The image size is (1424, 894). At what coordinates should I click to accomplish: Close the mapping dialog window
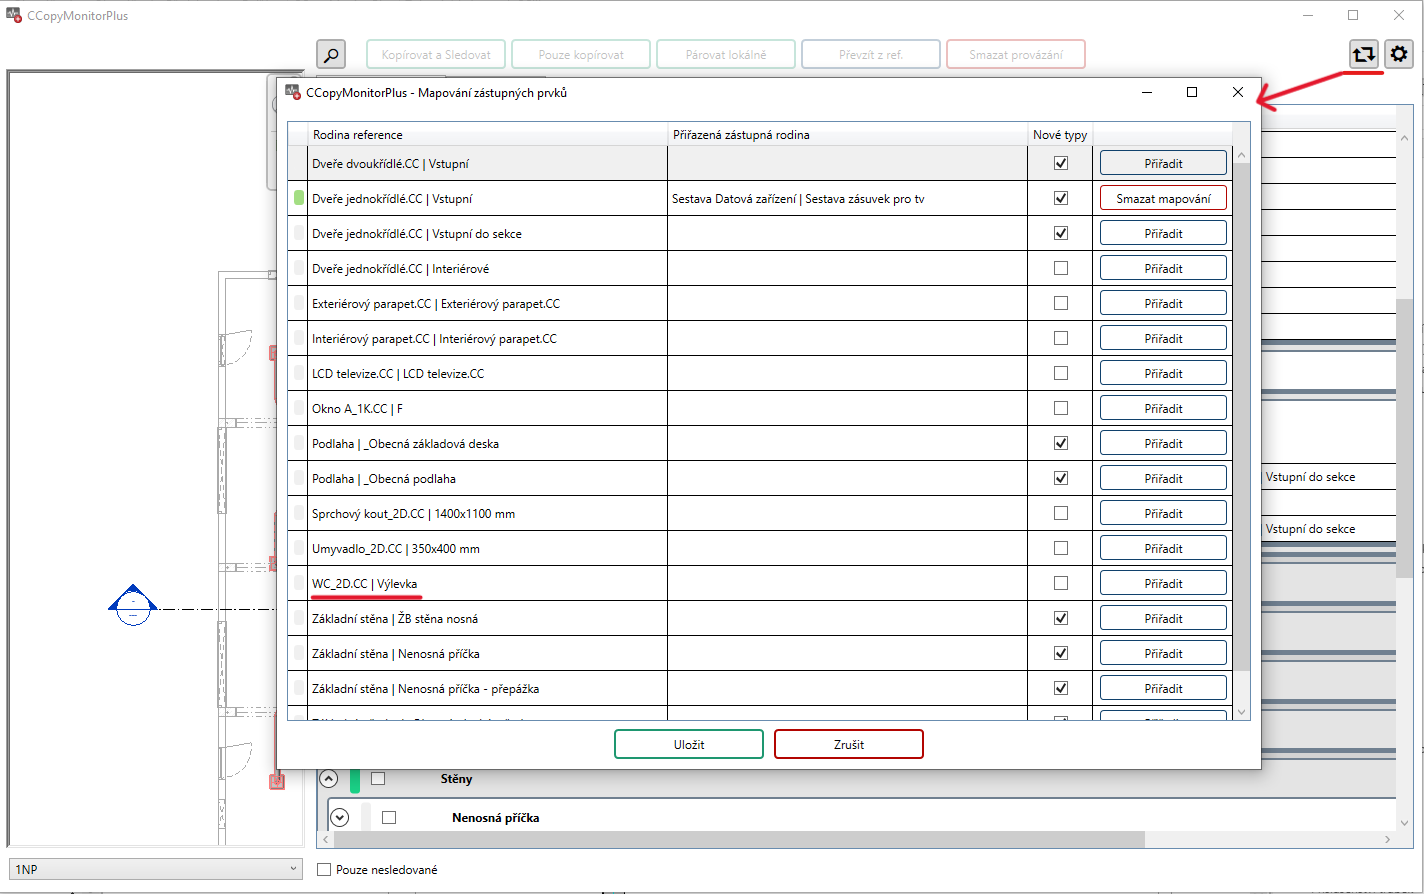click(1237, 92)
